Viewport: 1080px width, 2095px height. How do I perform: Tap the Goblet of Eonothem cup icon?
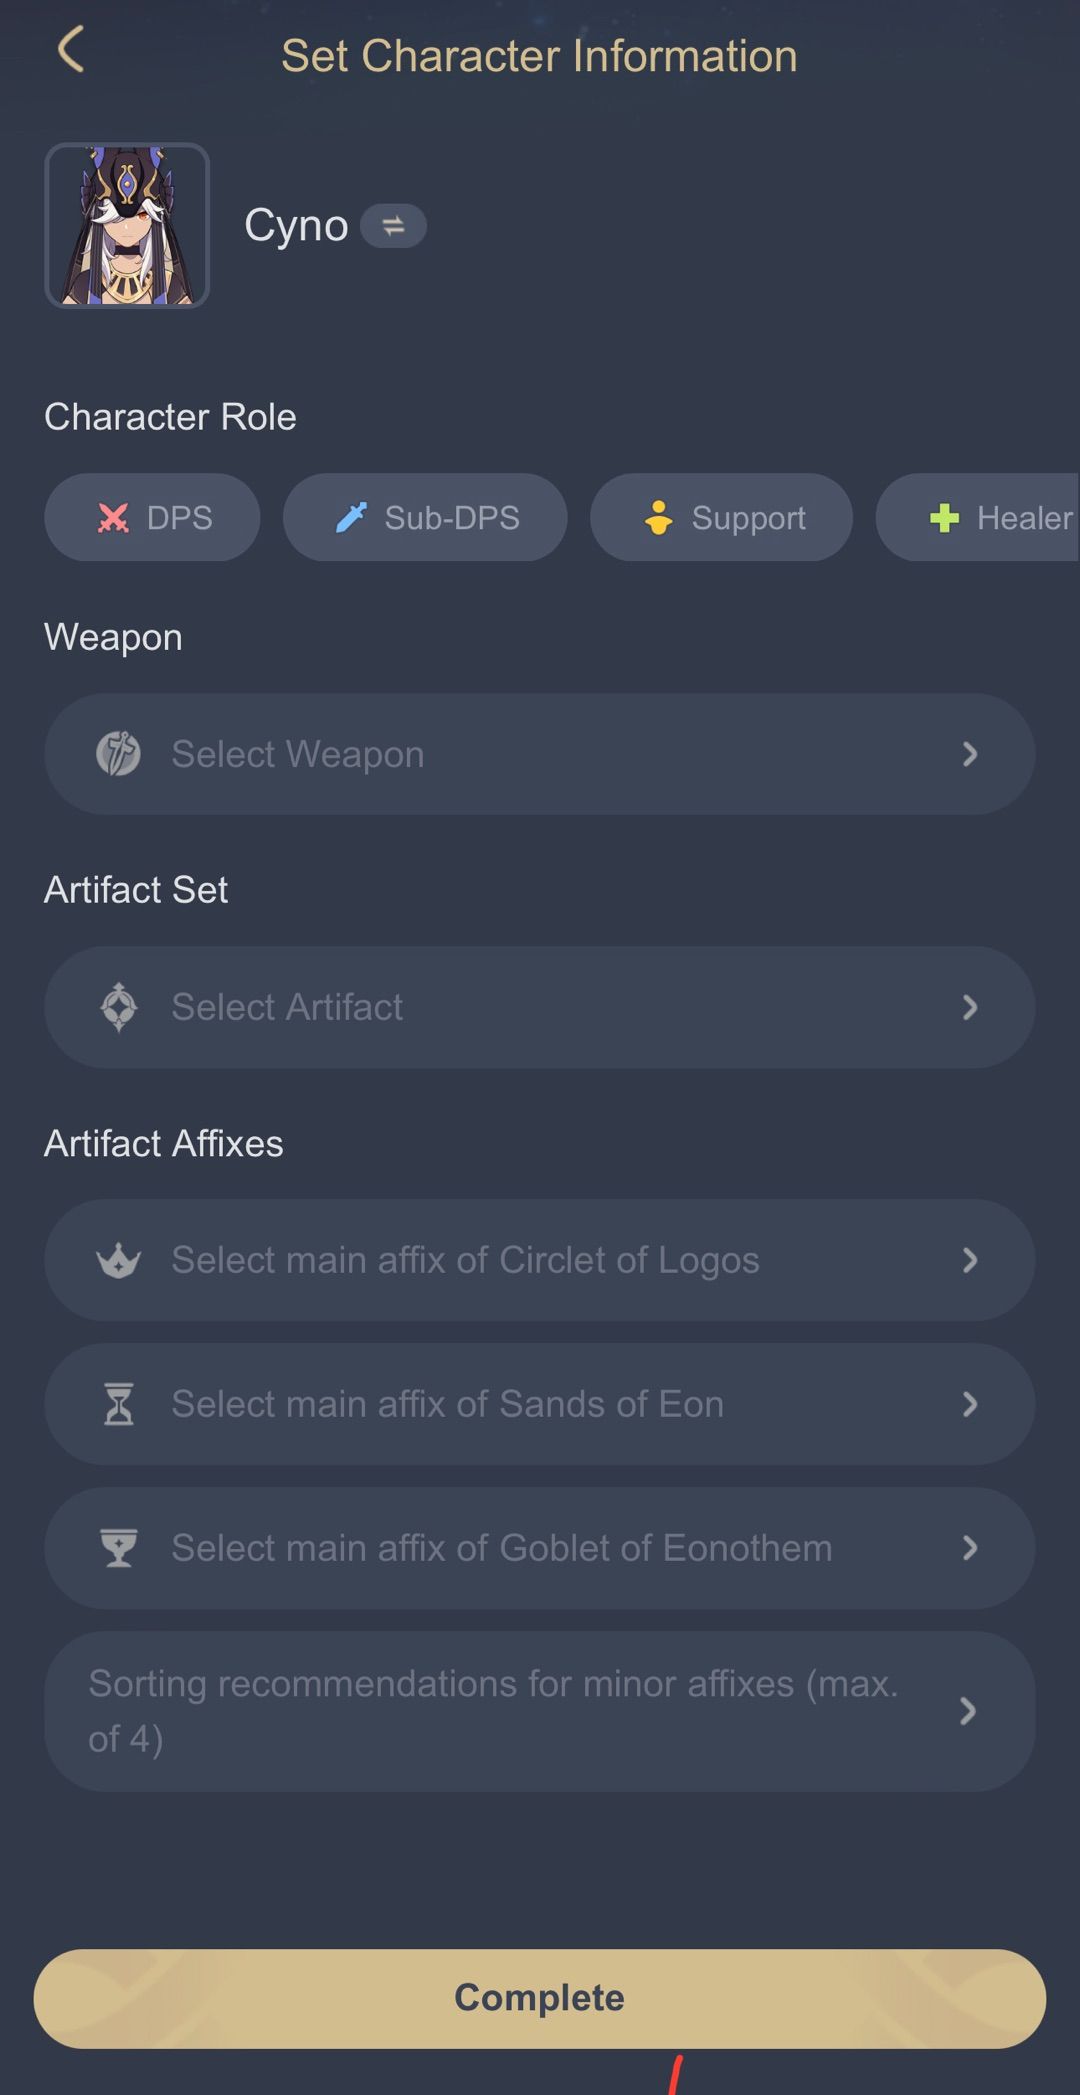[119, 1548]
